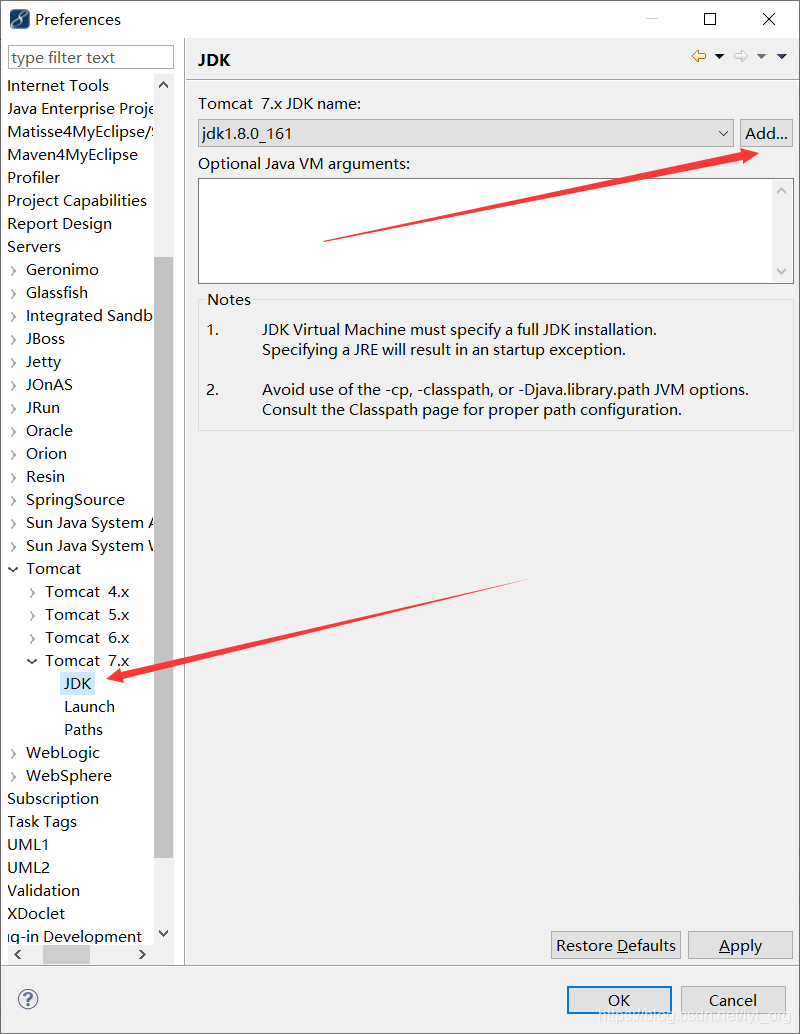Select JDK under Tomcat 7.x
800x1034 pixels.
(x=77, y=684)
